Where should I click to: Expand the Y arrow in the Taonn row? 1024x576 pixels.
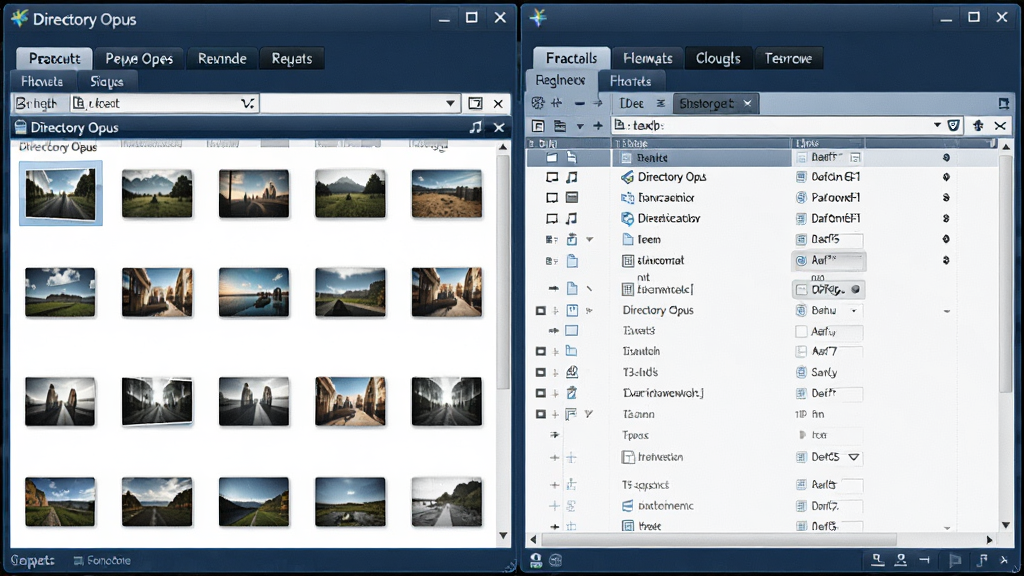(x=588, y=414)
